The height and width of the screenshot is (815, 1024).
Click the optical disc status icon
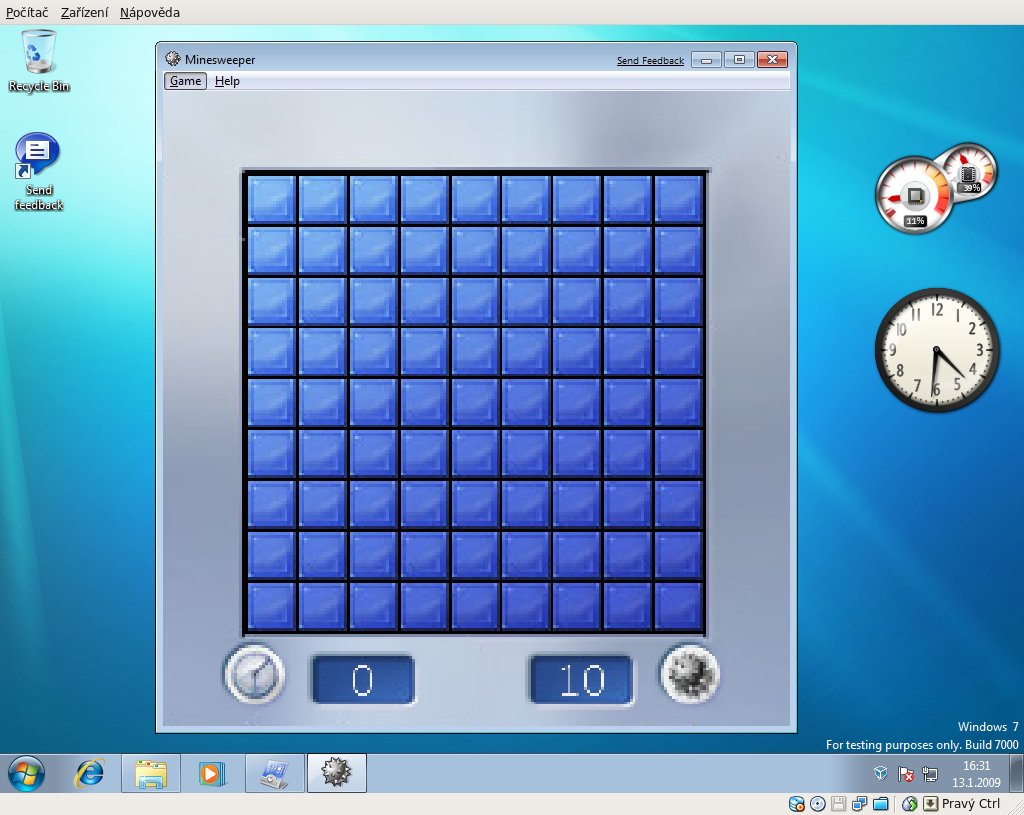coord(818,804)
